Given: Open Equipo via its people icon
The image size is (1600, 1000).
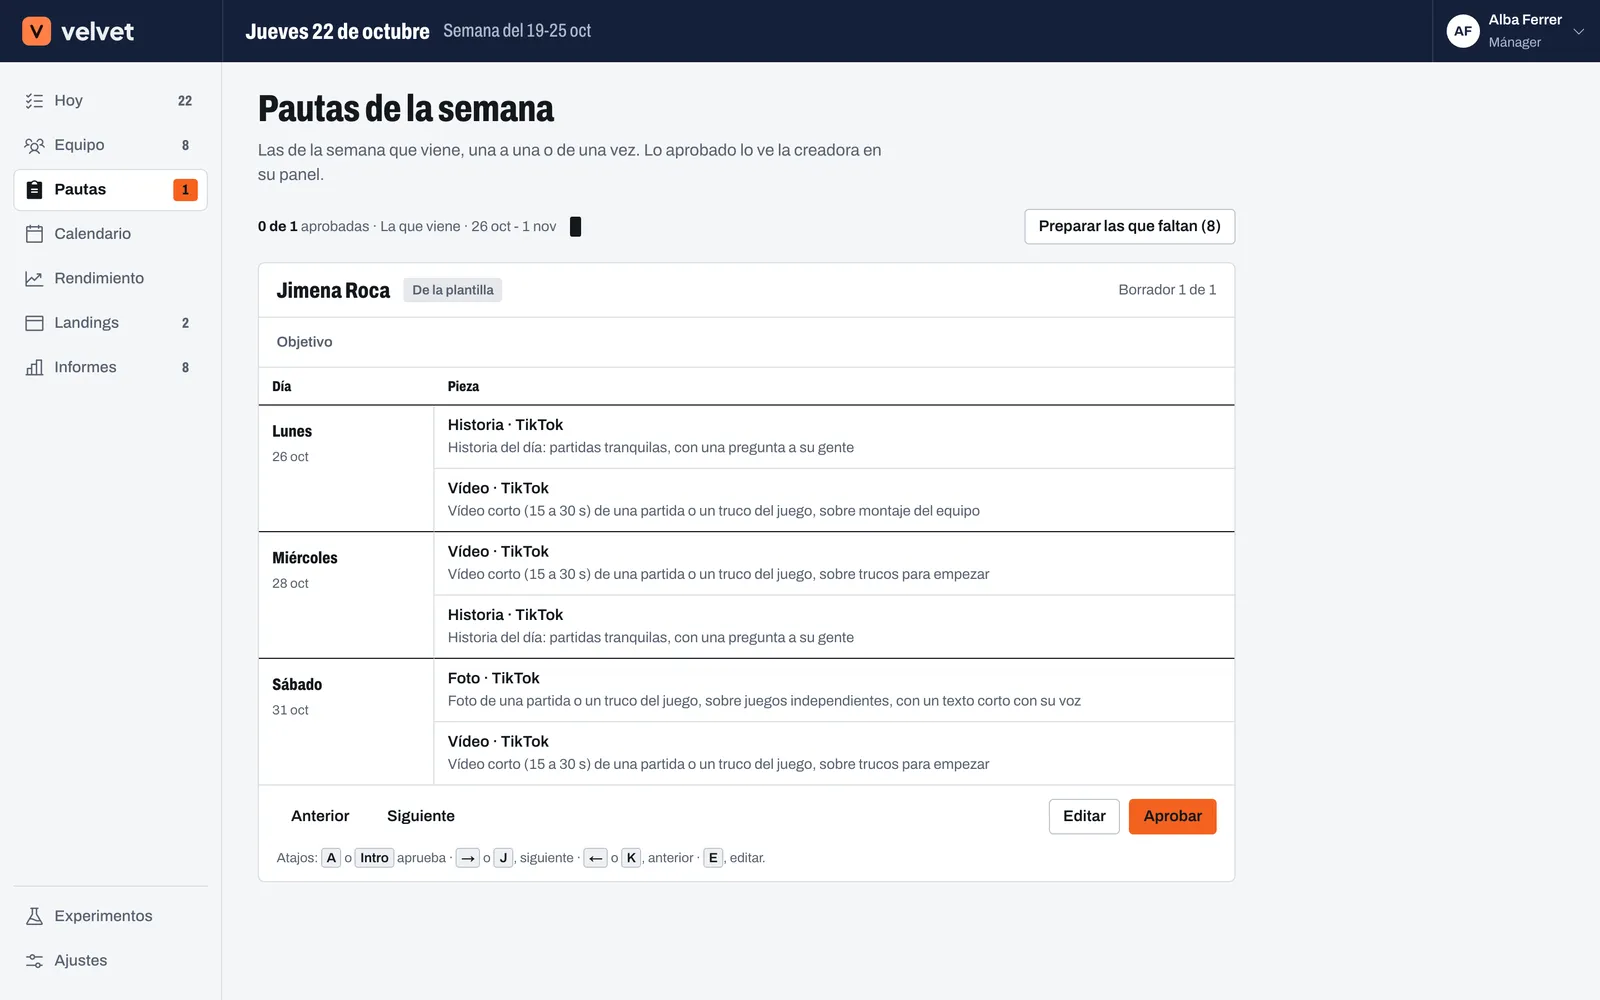Looking at the screenshot, I should 34,145.
